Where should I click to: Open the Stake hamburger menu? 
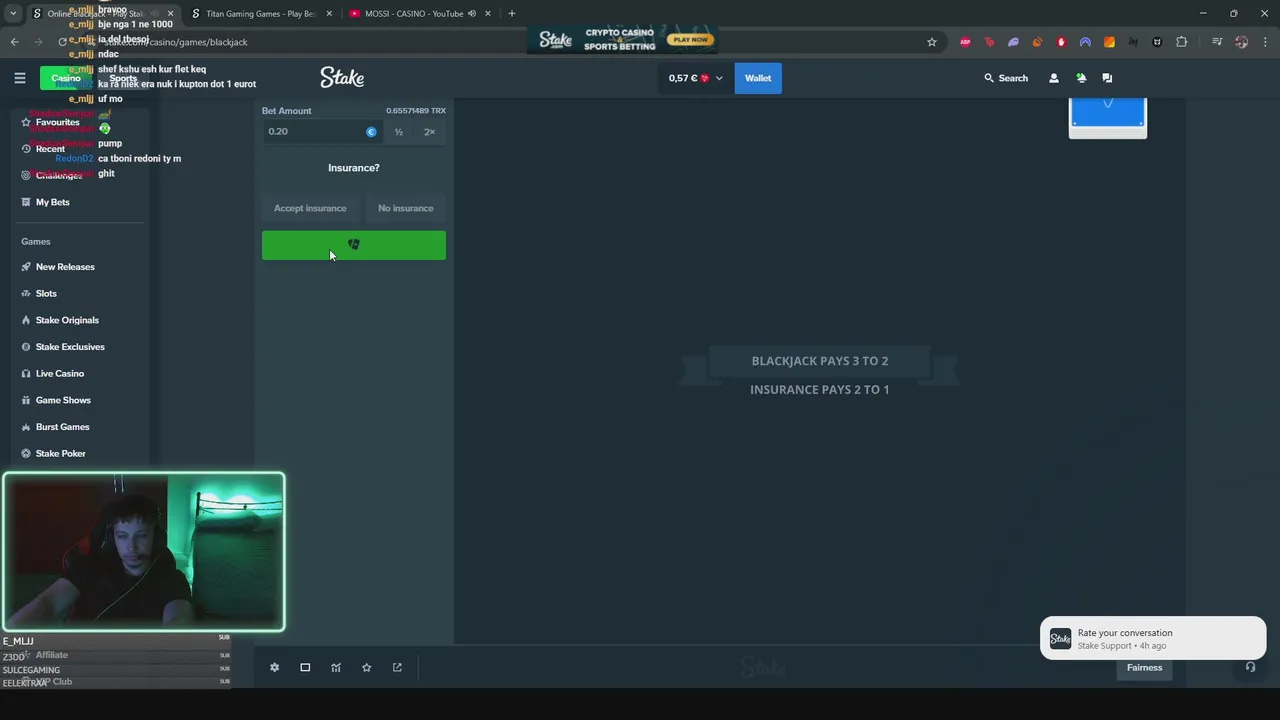click(20, 78)
